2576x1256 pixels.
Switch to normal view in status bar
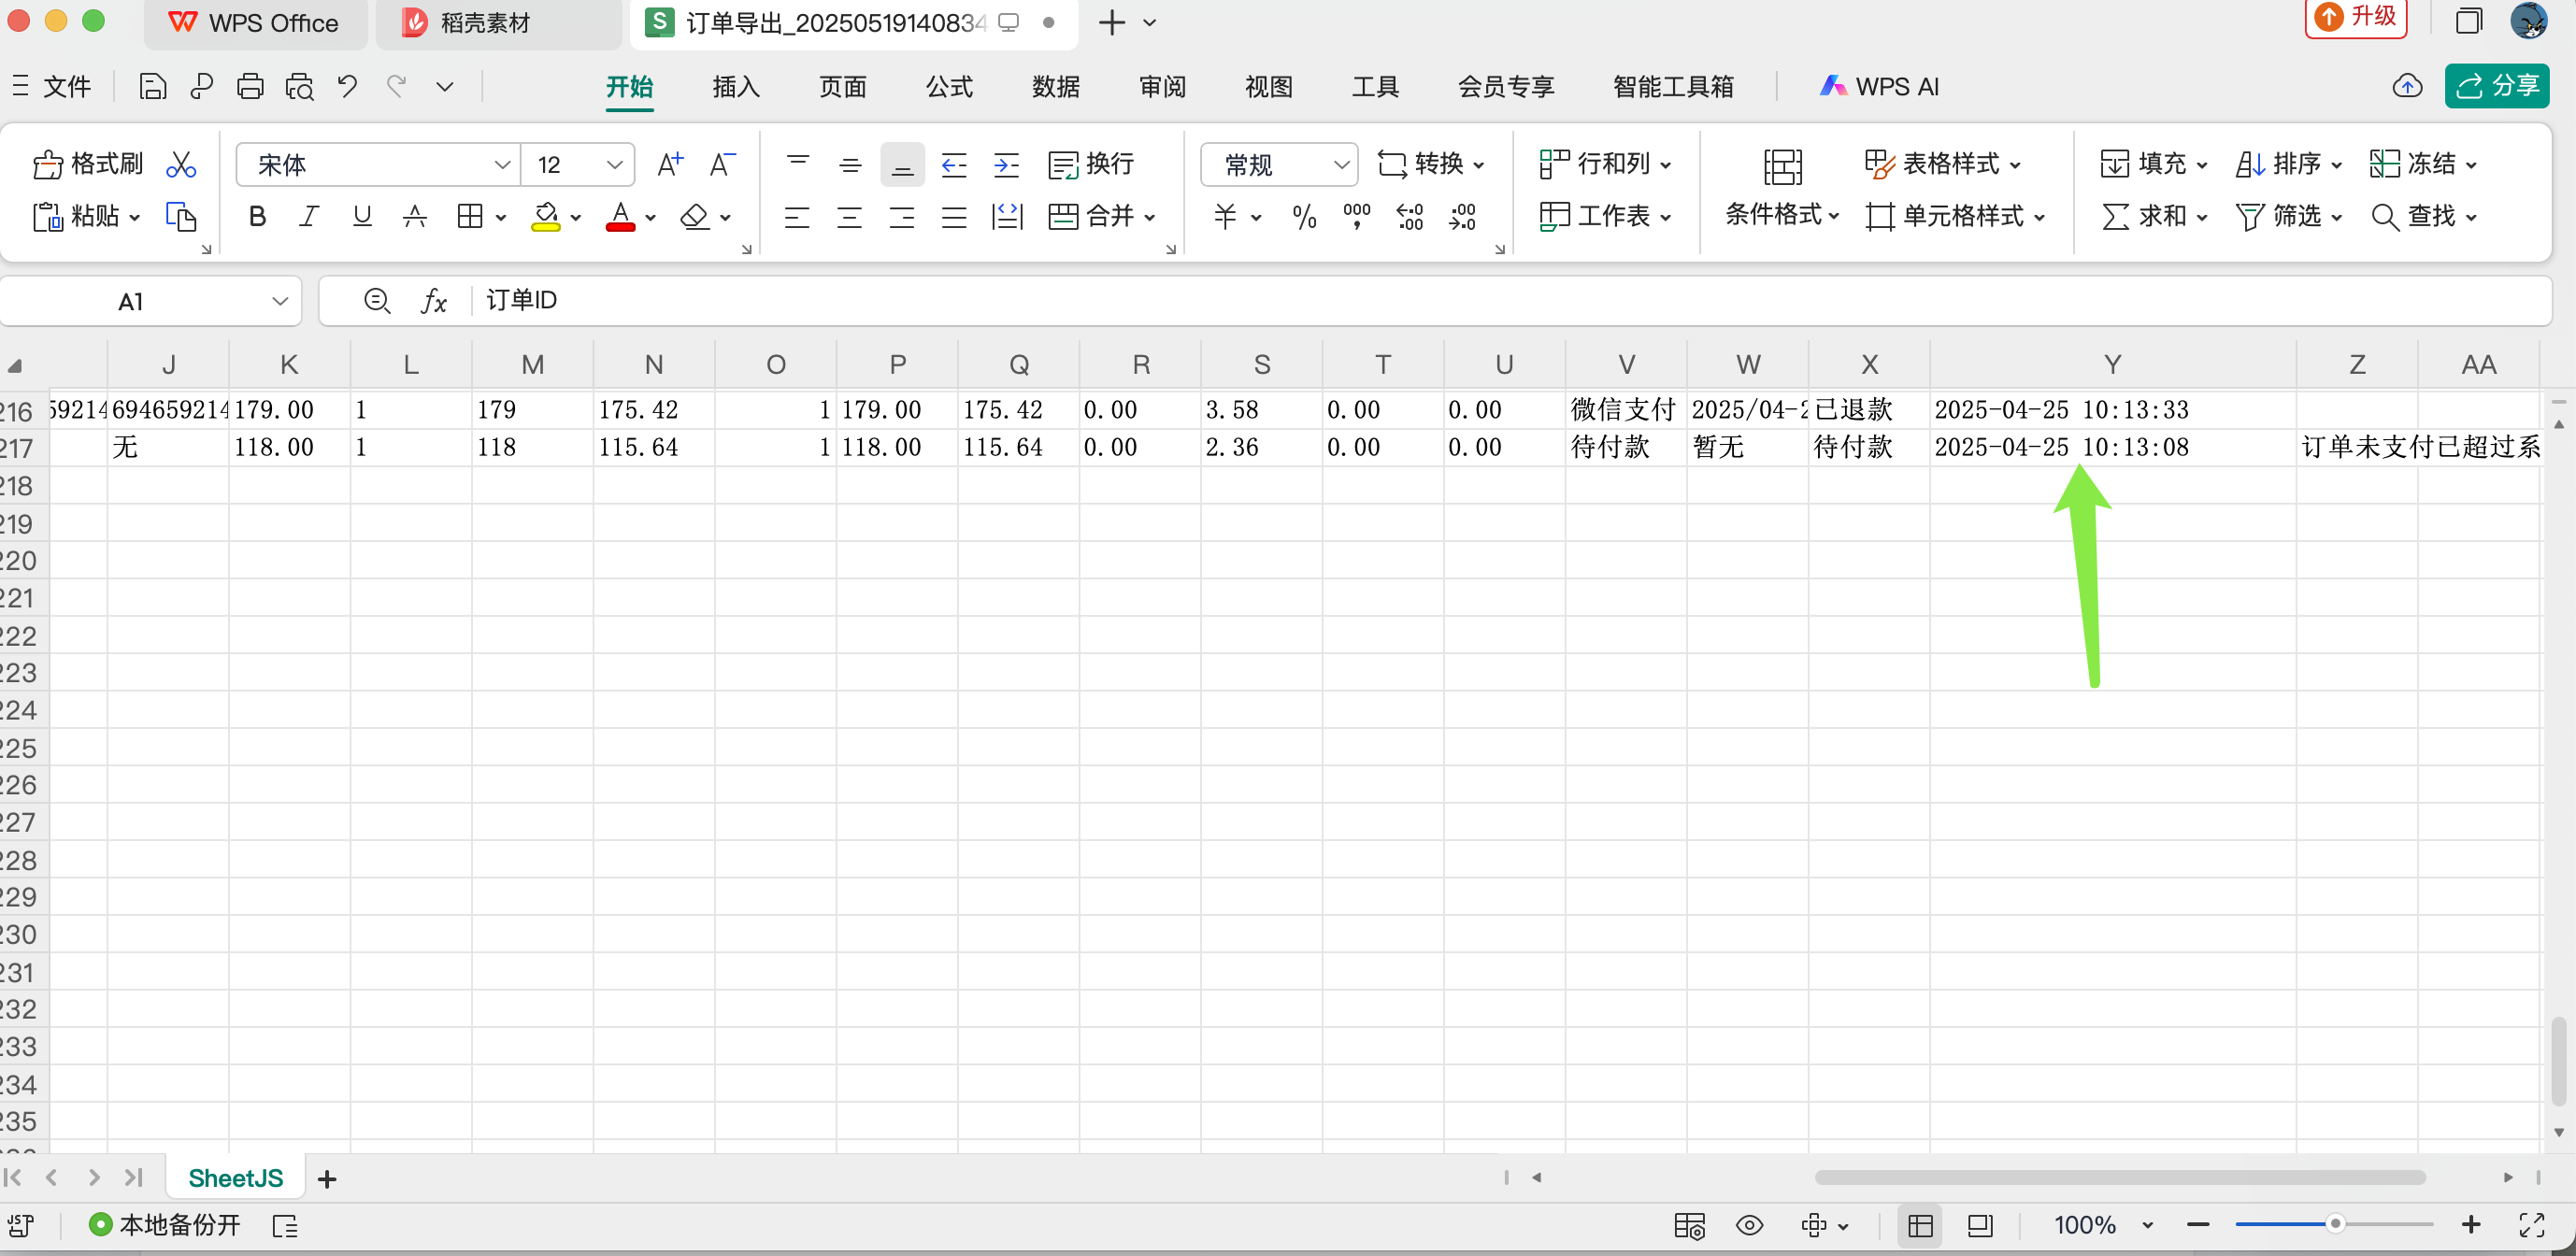[x=1920, y=1225]
